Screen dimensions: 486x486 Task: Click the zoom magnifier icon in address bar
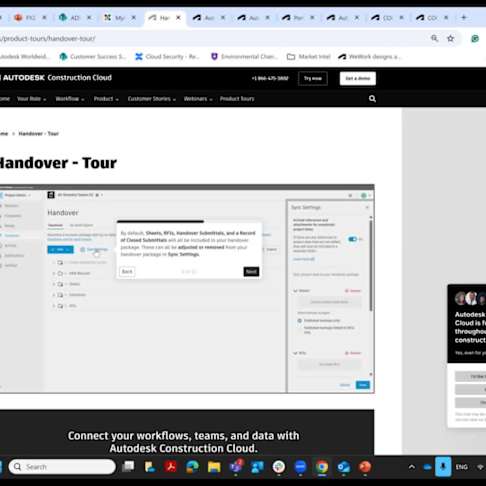434,38
